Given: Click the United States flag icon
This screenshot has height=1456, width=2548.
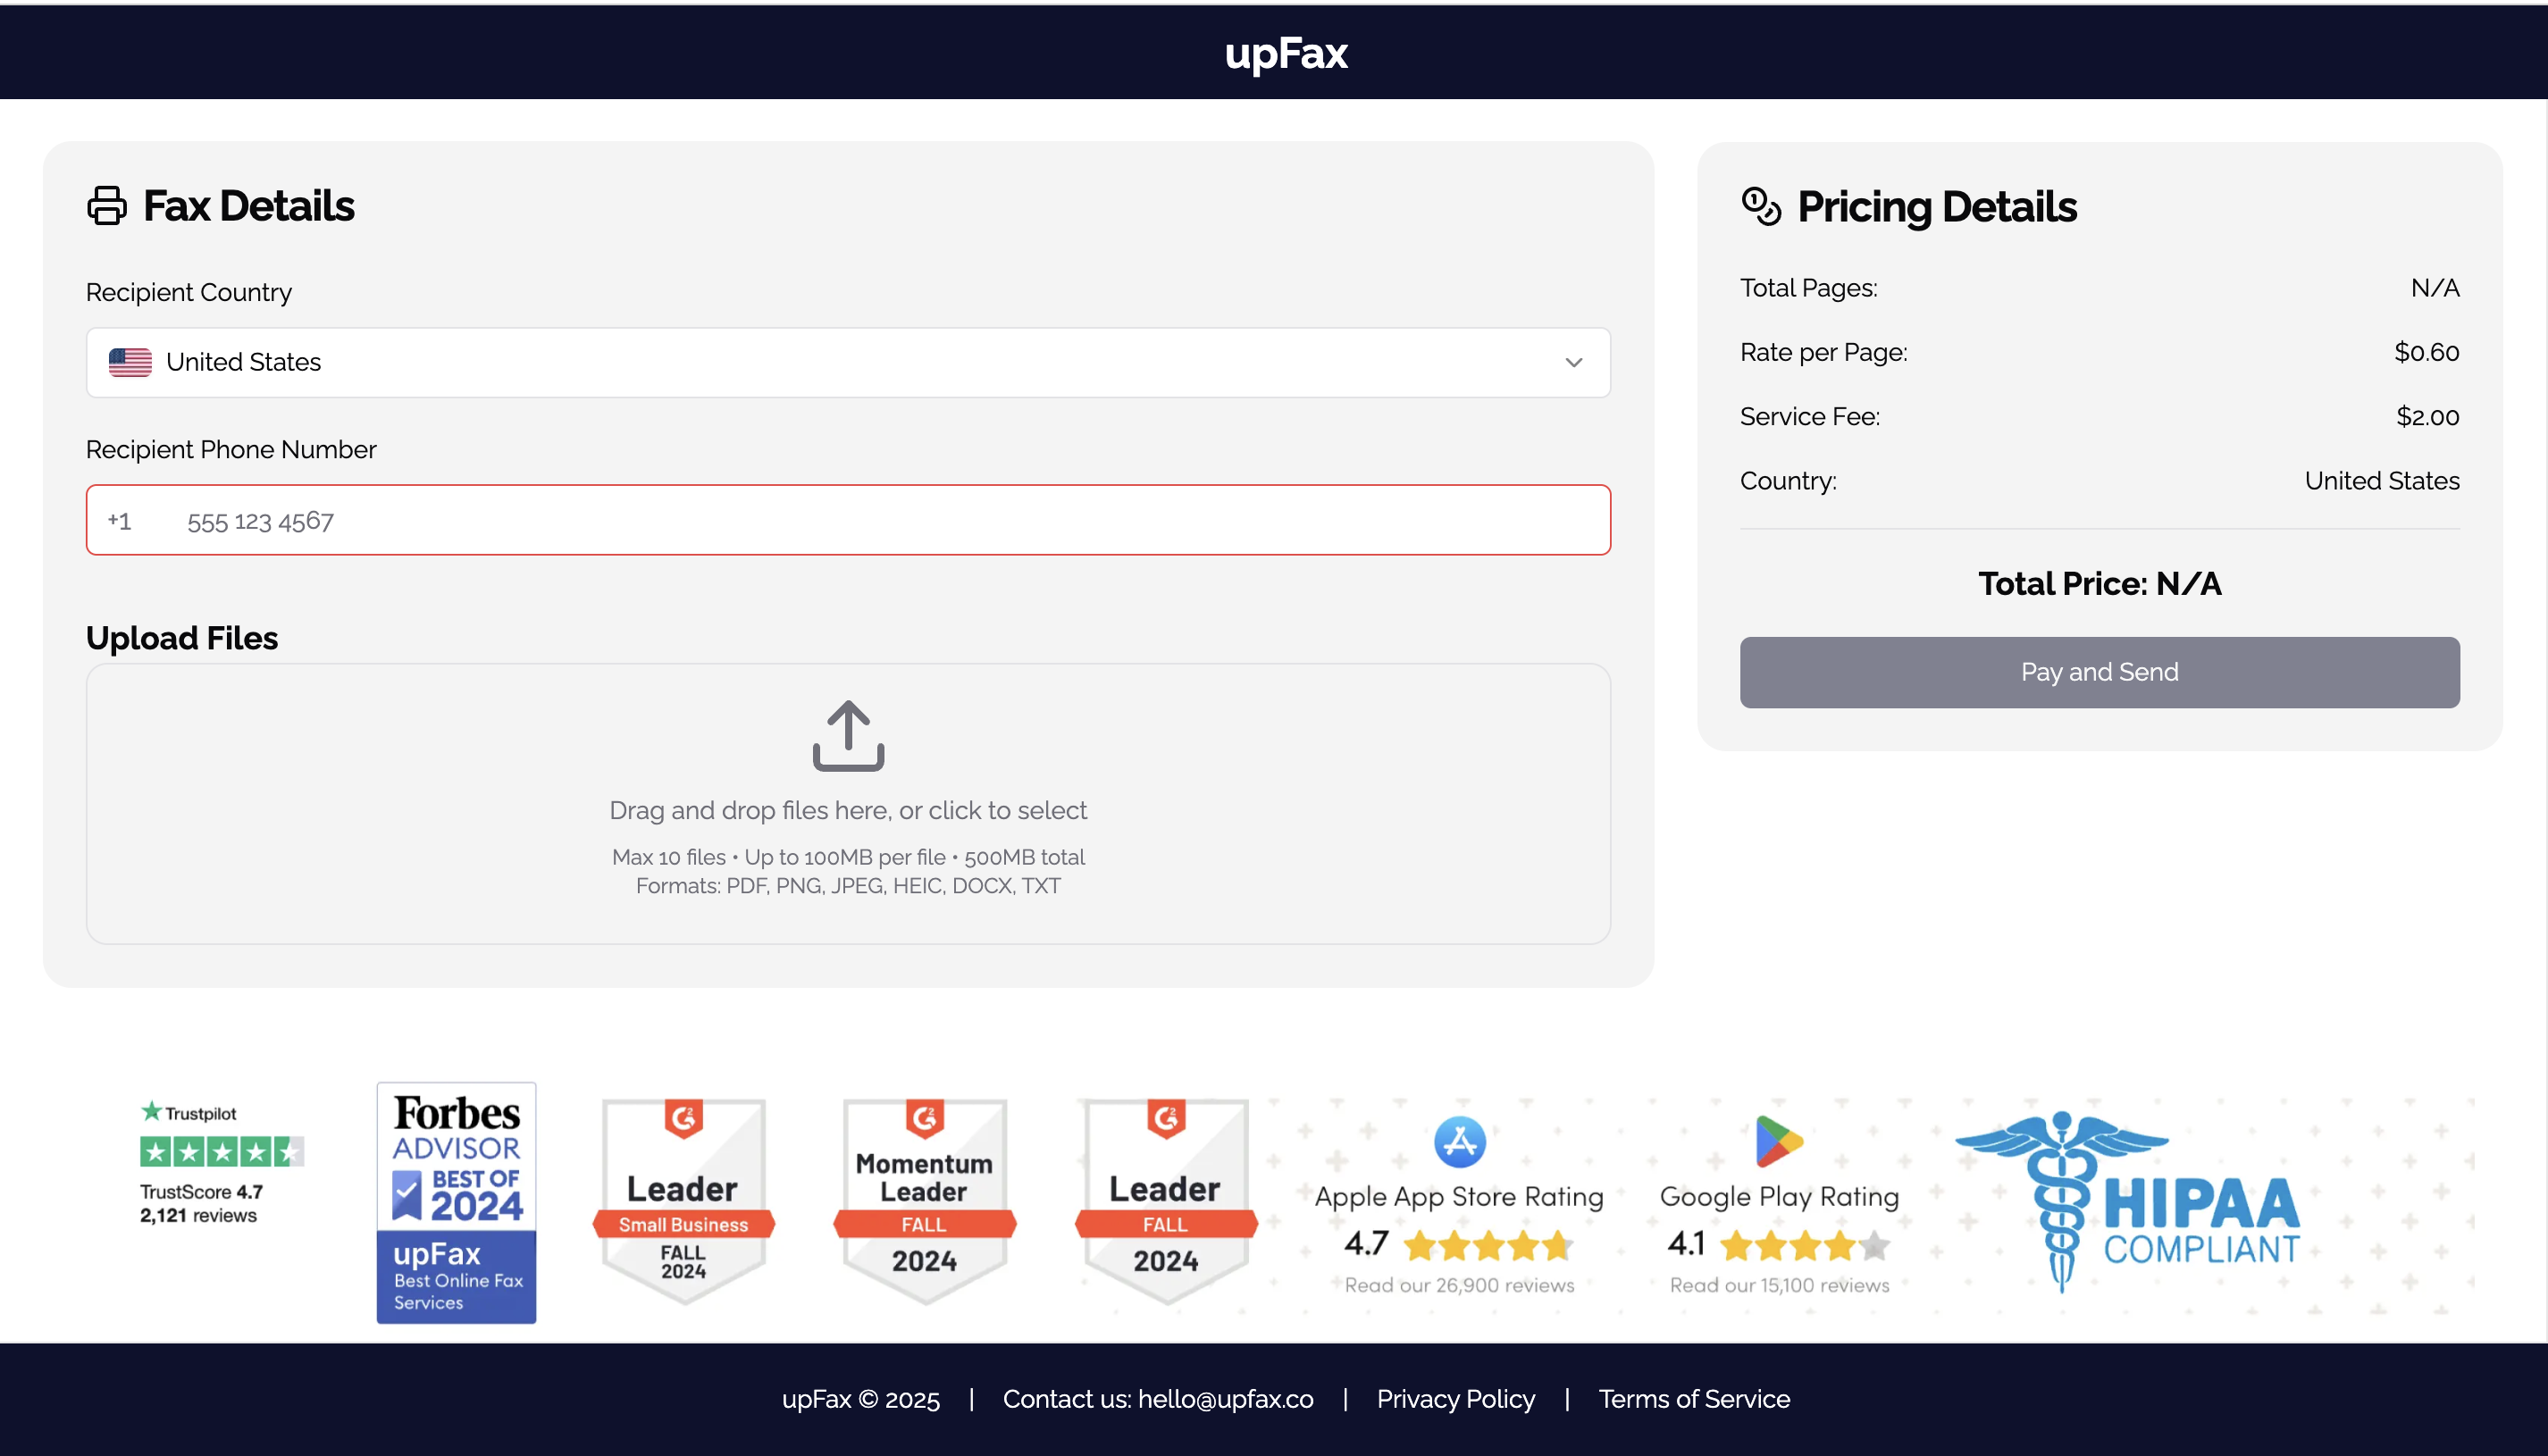Looking at the screenshot, I should click(x=130, y=362).
